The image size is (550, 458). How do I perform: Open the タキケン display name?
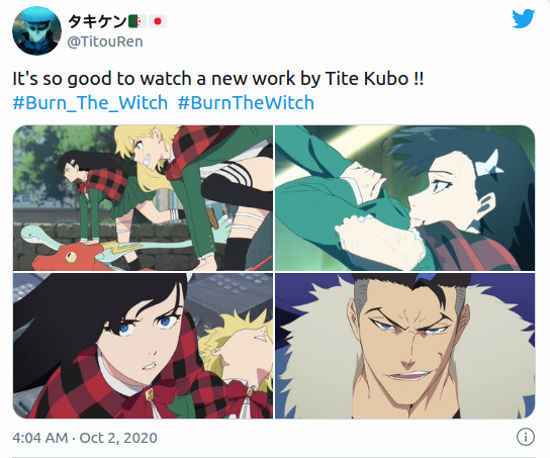click(x=97, y=22)
